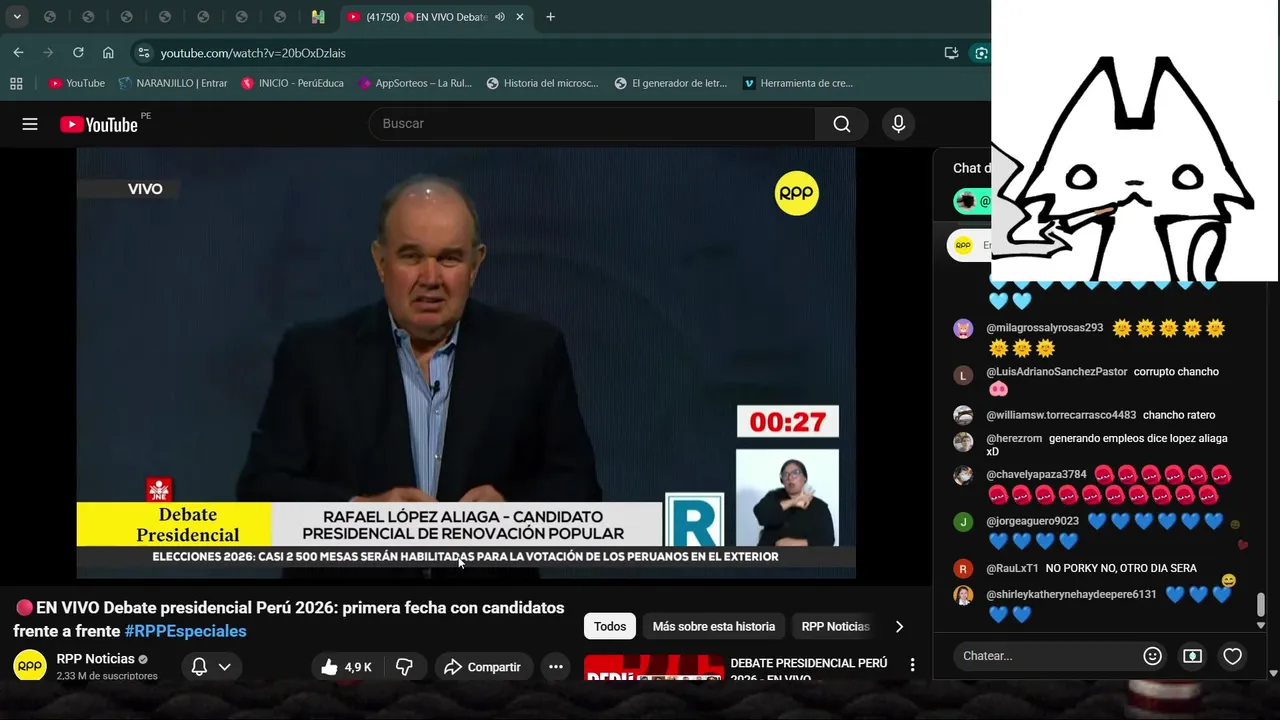
Task: Close the EN VIVO Debate tab
Action: [519, 17]
